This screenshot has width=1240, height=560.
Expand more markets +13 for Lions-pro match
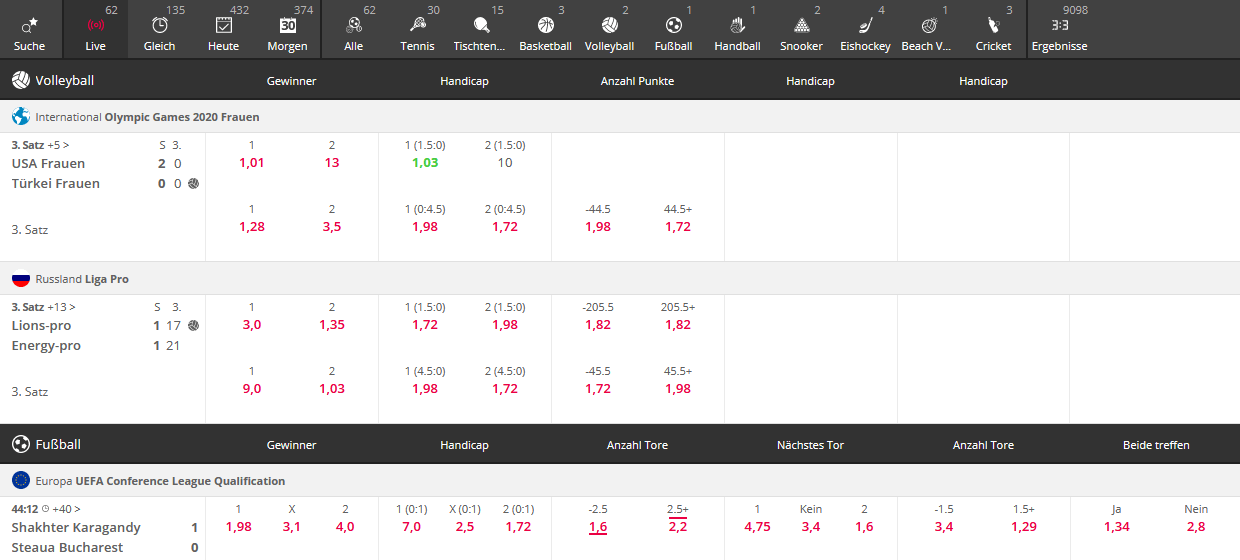[61, 307]
